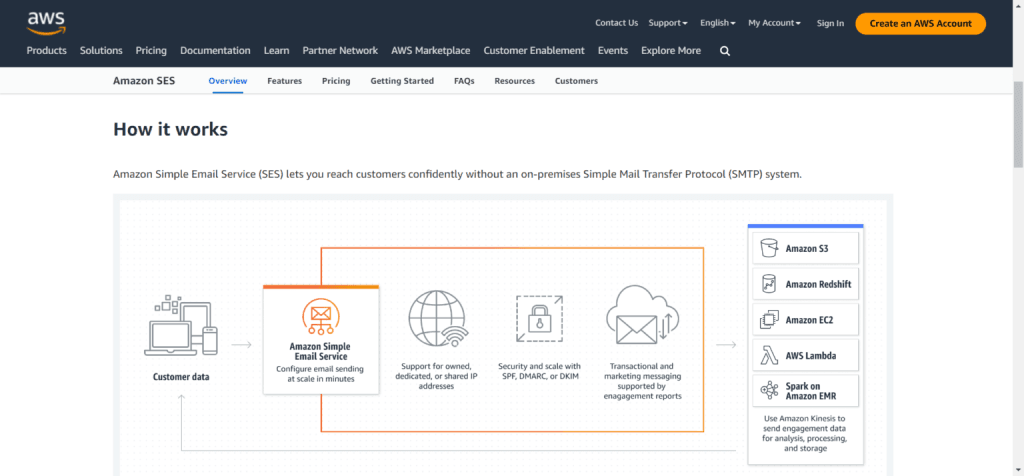Click the Sign In link

tap(830, 23)
